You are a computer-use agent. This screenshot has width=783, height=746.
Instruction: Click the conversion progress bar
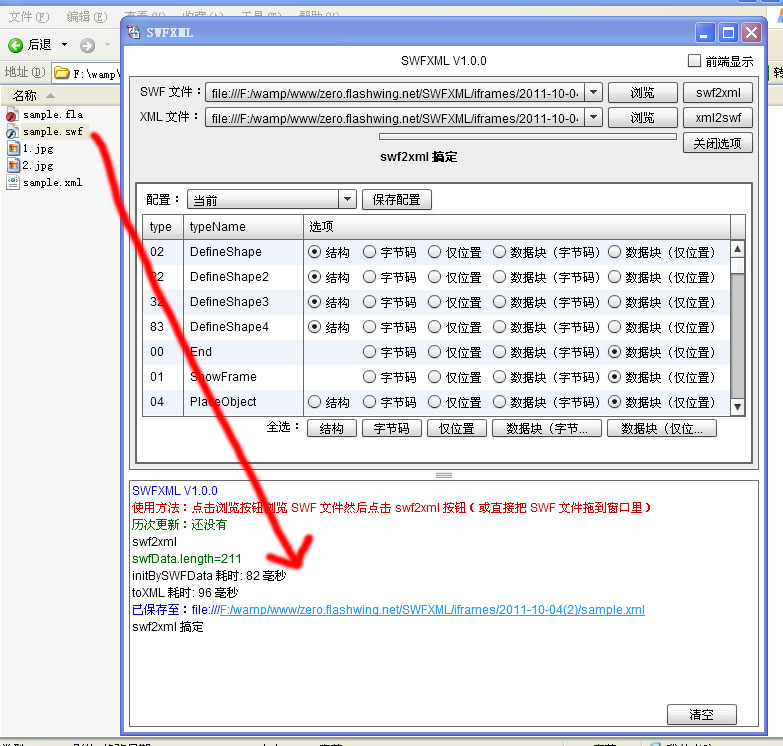coord(528,136)
